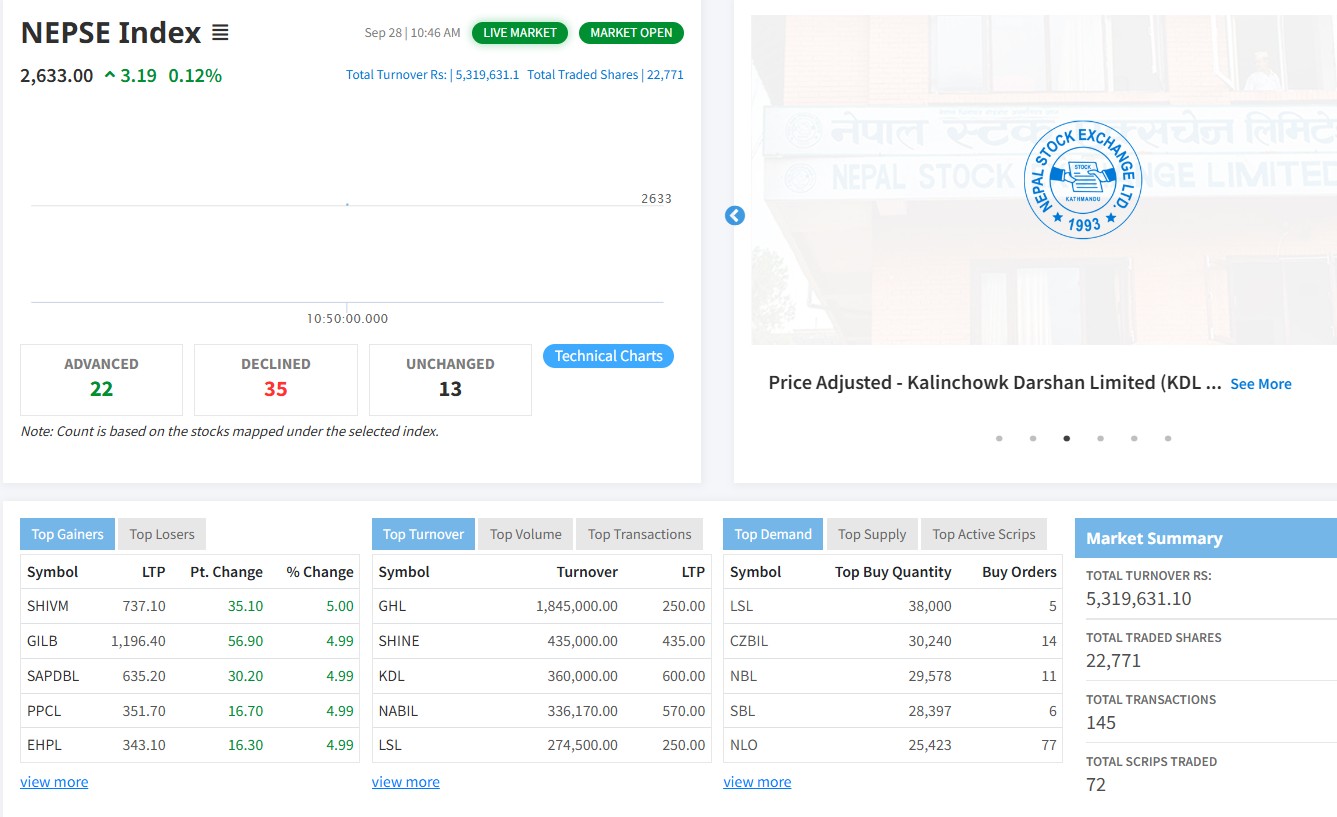Open the NEPSE Index list menu icon
Image resolution: width=1337 pixels, height=817 pixels.
click(x=220, y=33)
